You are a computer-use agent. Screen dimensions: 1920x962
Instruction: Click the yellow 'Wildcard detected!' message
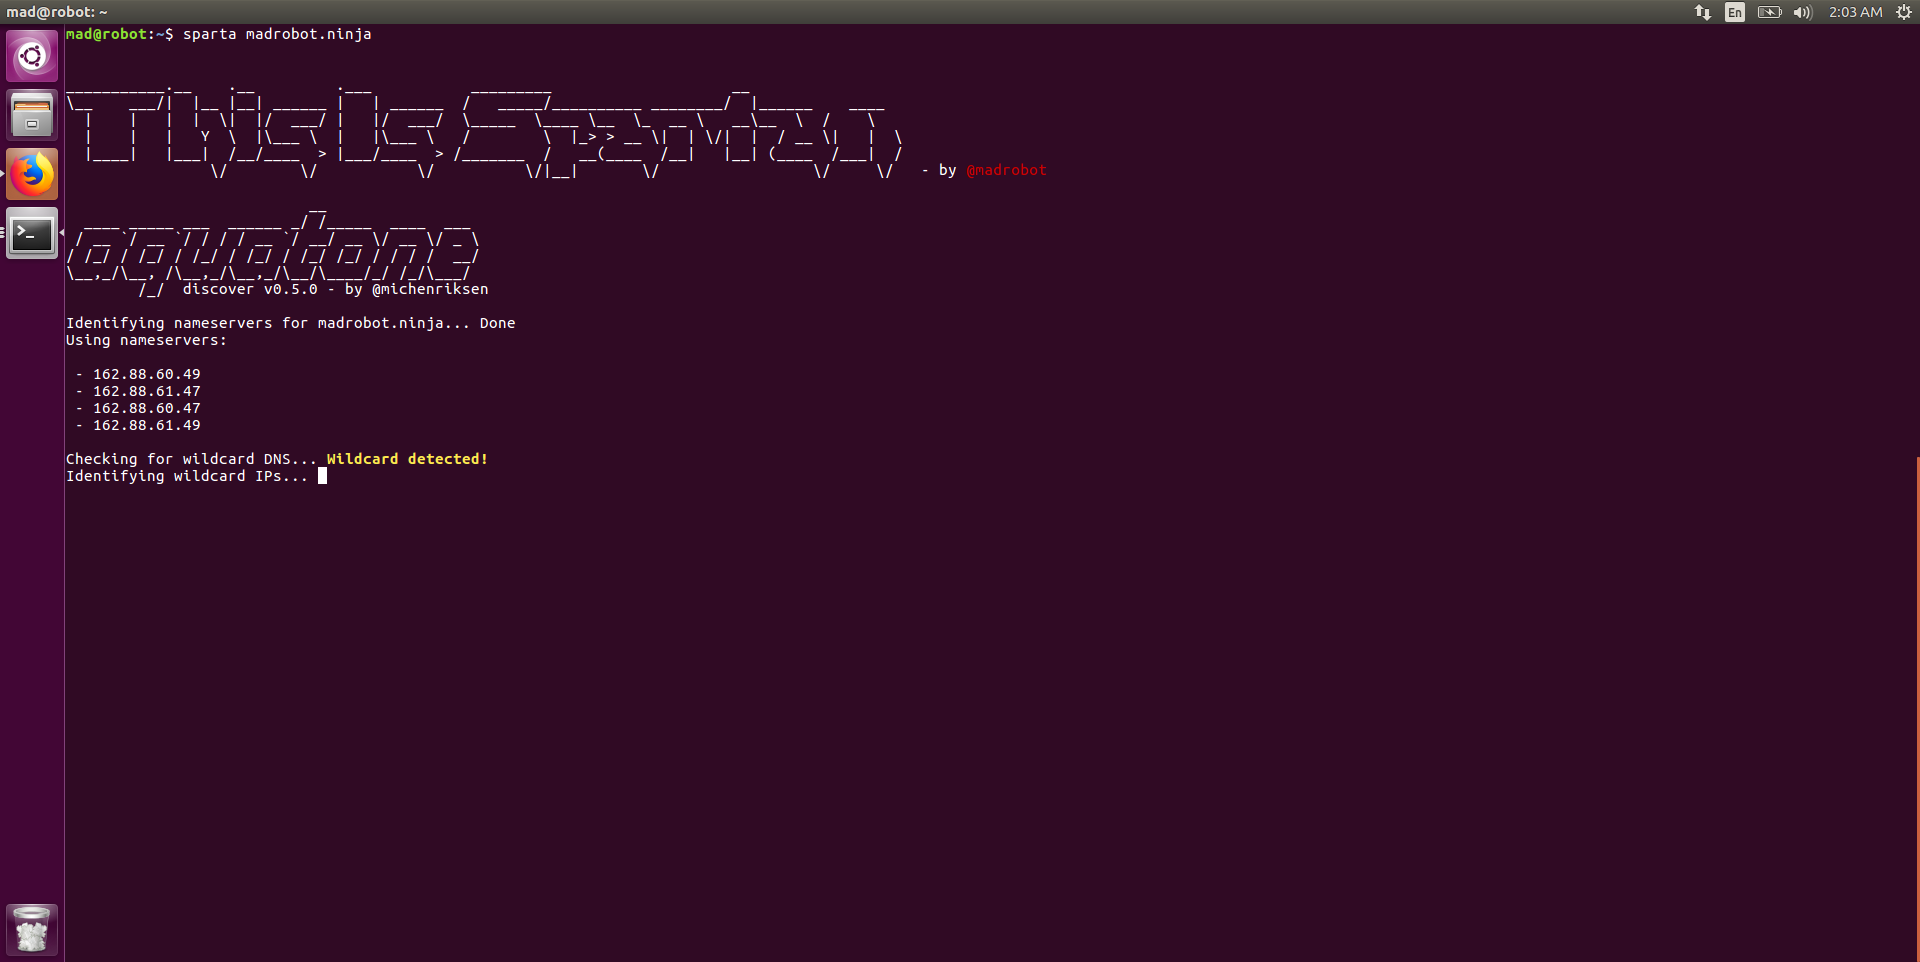tap(407, 459)
